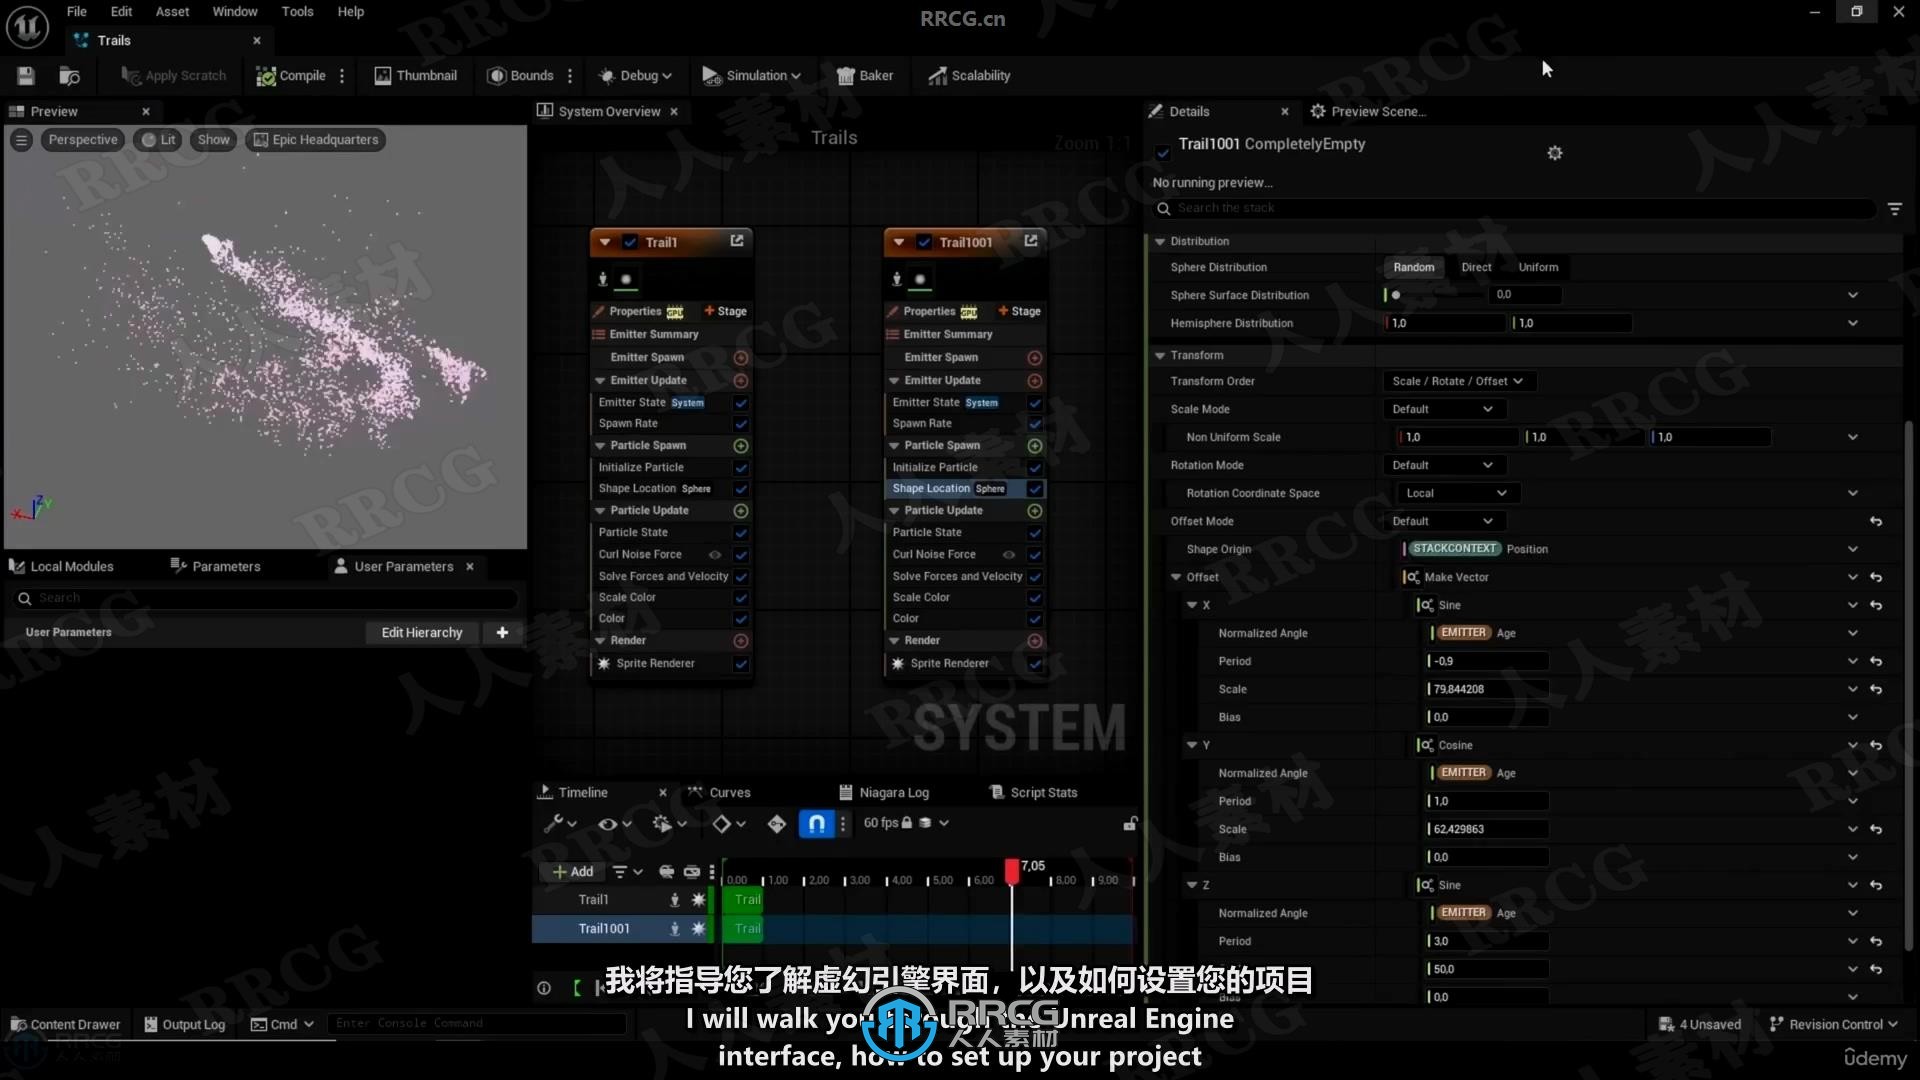Open Rotation Coordinate Space dropdown

click(1458, 493)
